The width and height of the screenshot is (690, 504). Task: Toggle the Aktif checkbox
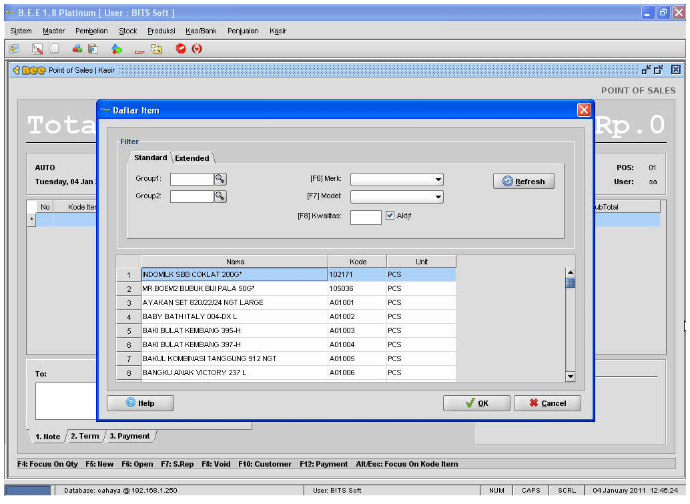coord(390,215)
